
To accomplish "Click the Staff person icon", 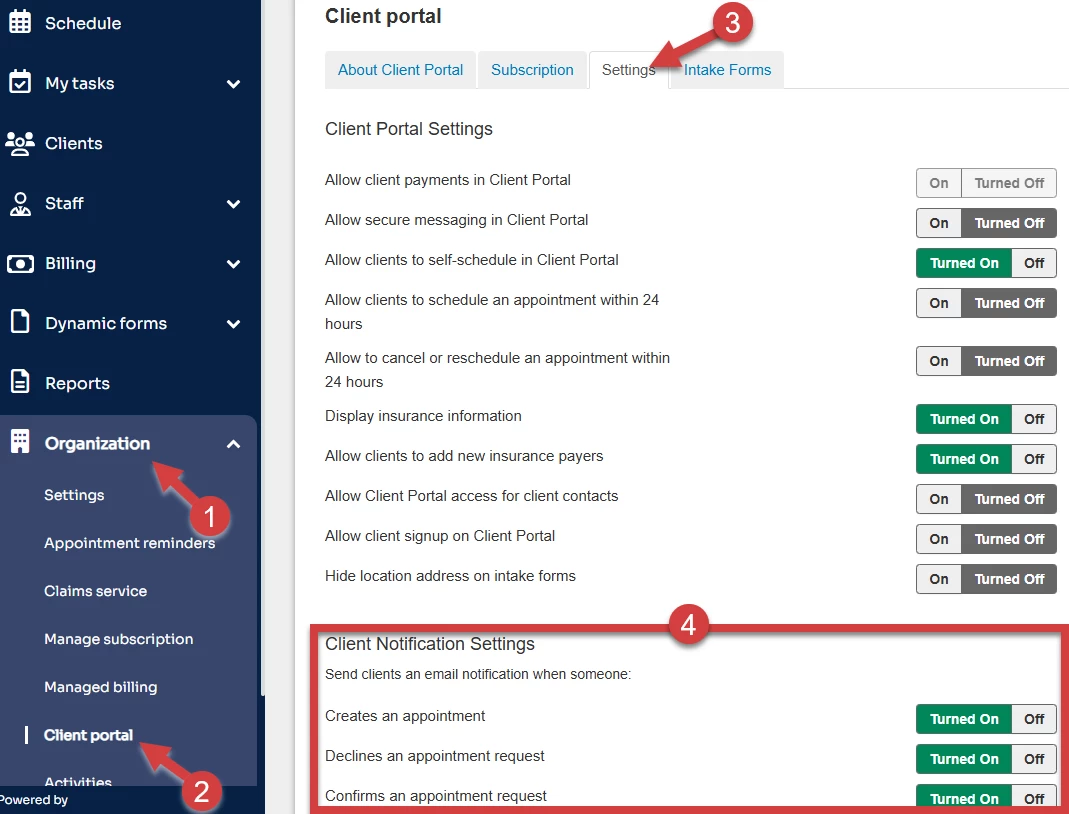I will click(x=20, y=203).
